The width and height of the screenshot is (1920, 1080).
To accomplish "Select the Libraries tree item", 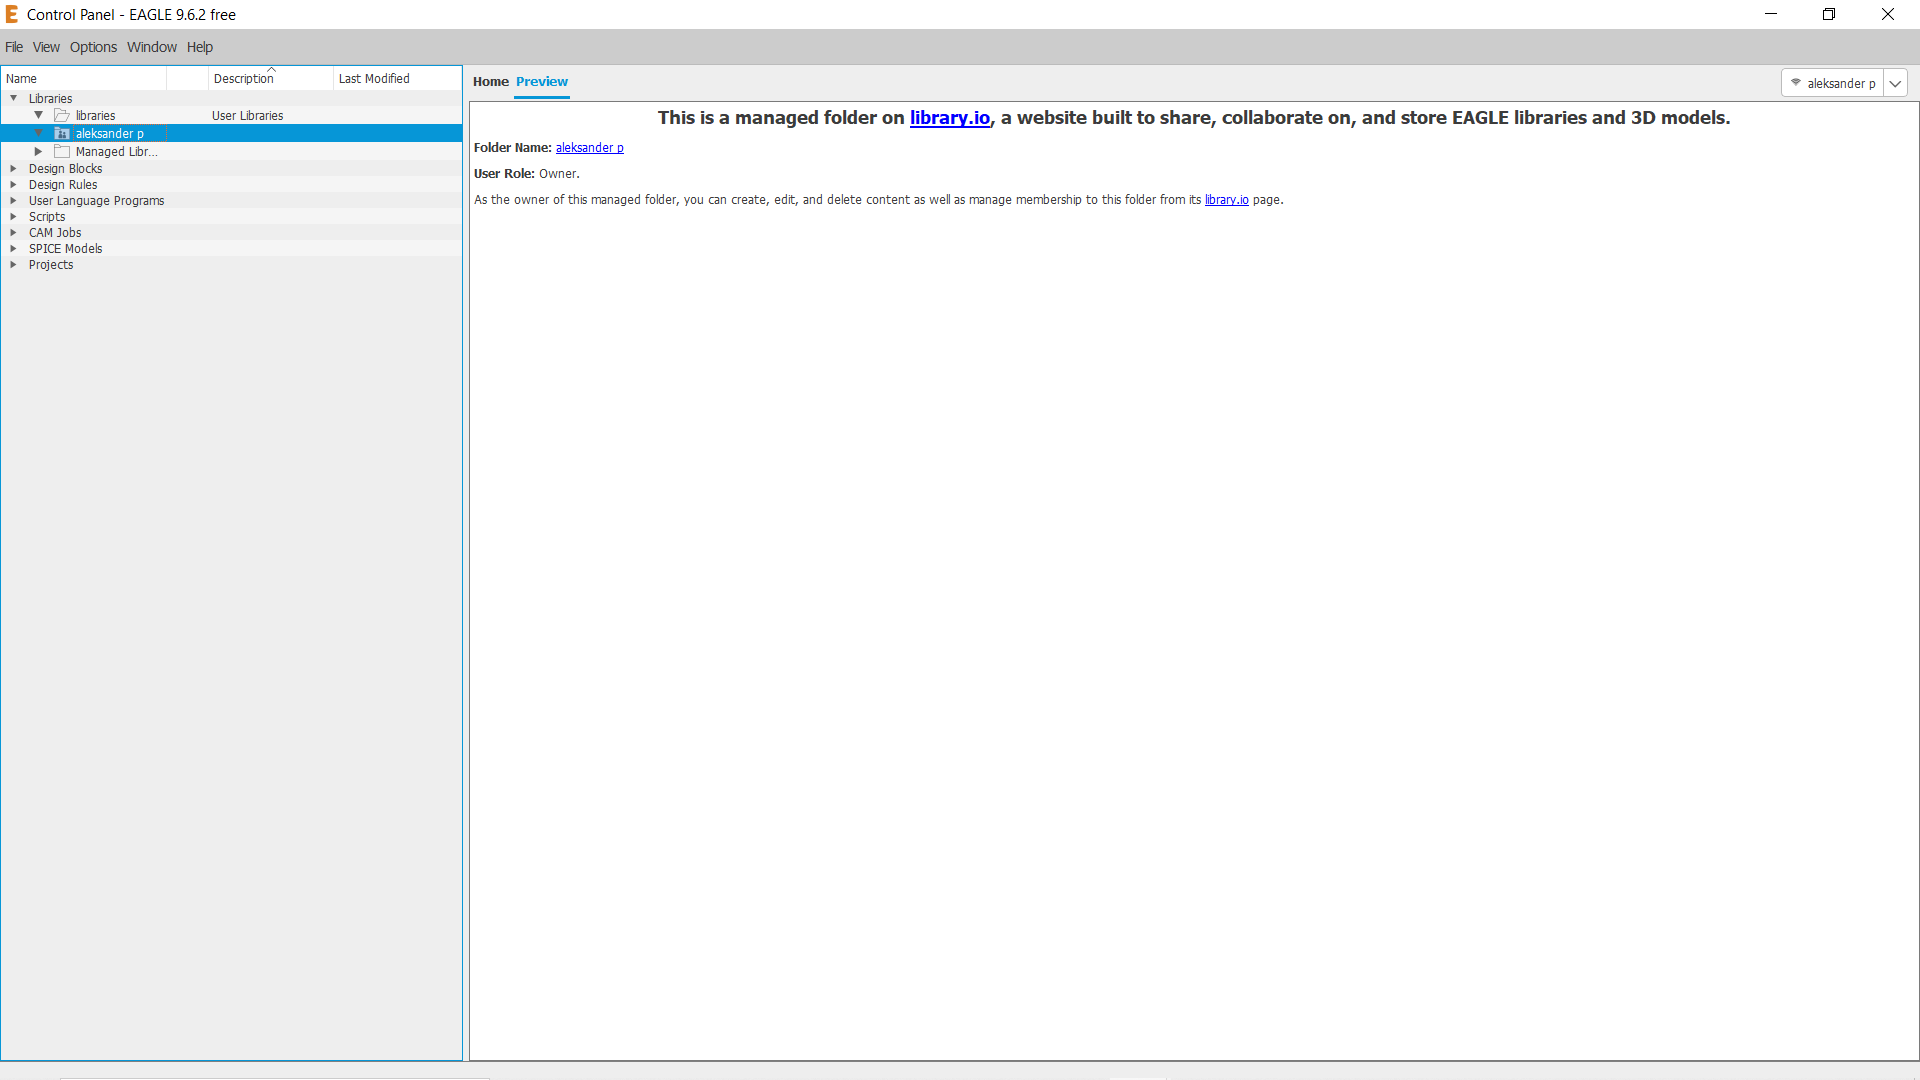I will [x=50, y=99].
